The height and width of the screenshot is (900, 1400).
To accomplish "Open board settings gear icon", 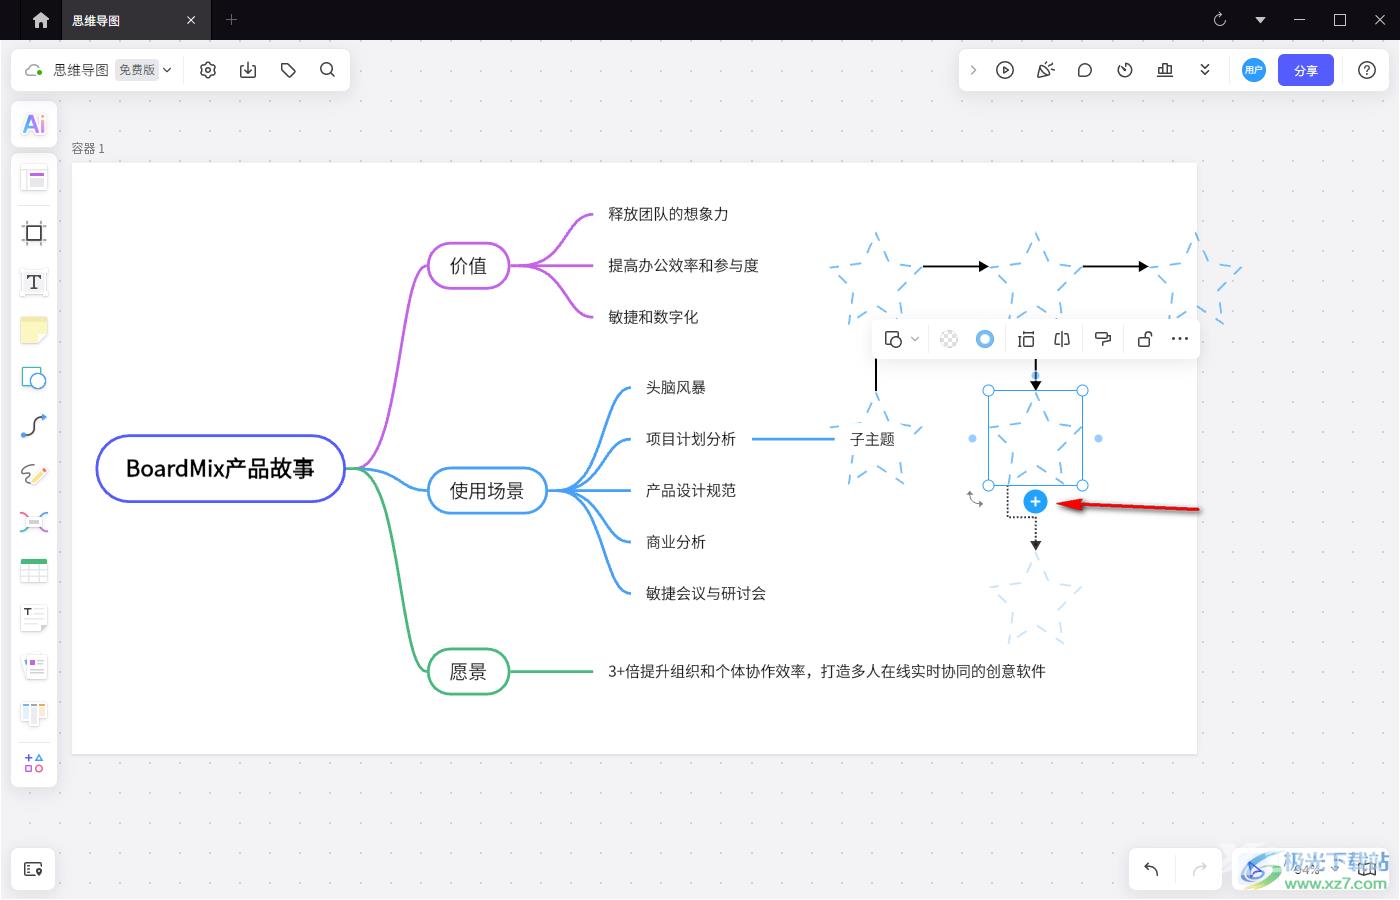I will pos(208,70).
